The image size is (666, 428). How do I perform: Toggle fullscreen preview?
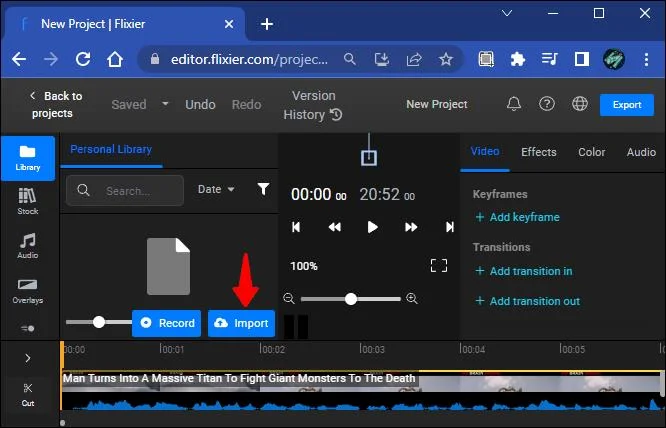(x=439, y=266)
